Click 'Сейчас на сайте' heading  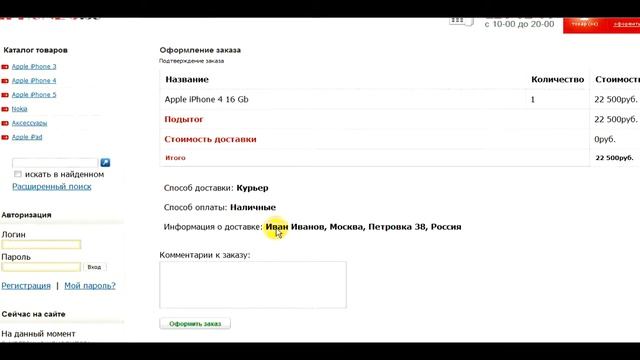point(33,314)
